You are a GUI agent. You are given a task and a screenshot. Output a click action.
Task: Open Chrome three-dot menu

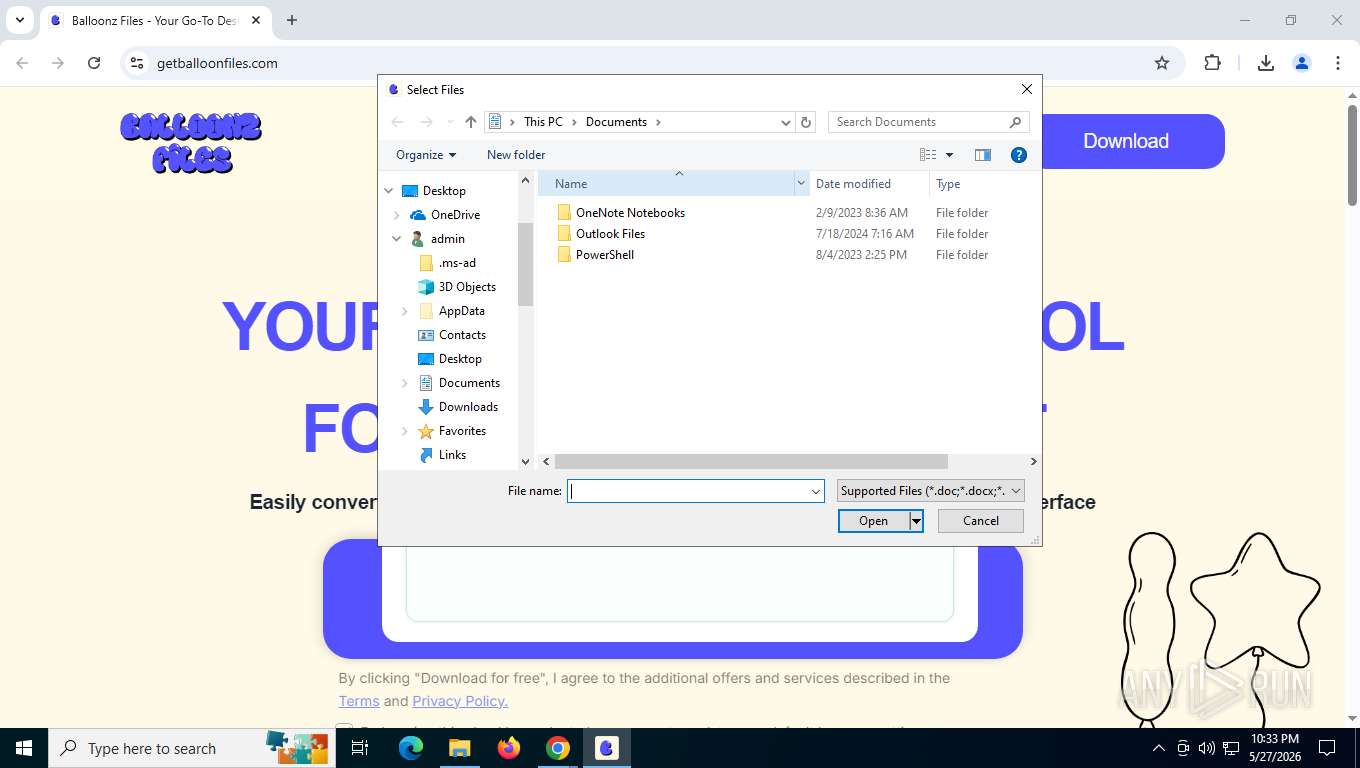(1338, 63)
